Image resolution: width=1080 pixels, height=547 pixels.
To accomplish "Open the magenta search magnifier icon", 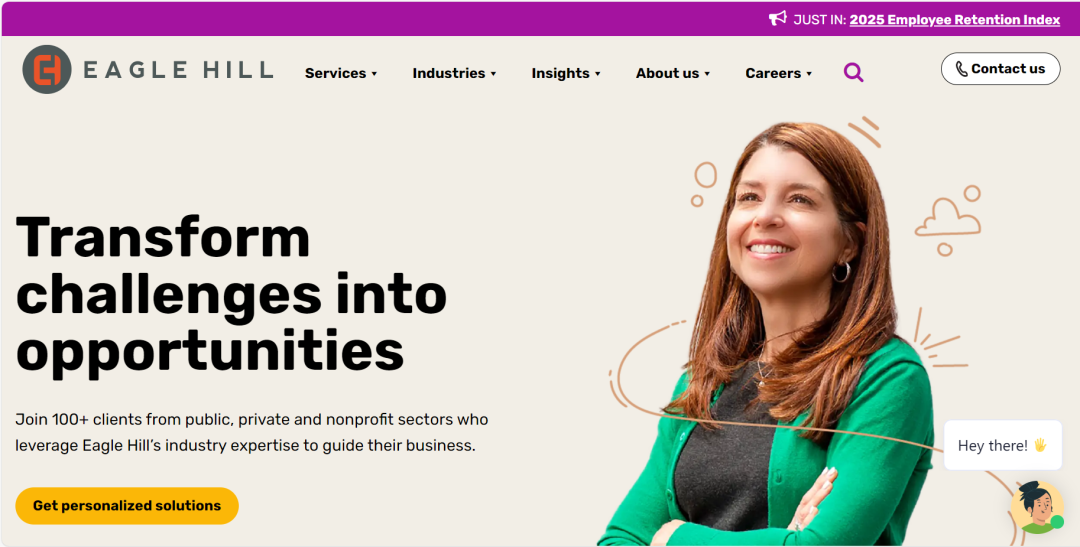I will (853, 72).
